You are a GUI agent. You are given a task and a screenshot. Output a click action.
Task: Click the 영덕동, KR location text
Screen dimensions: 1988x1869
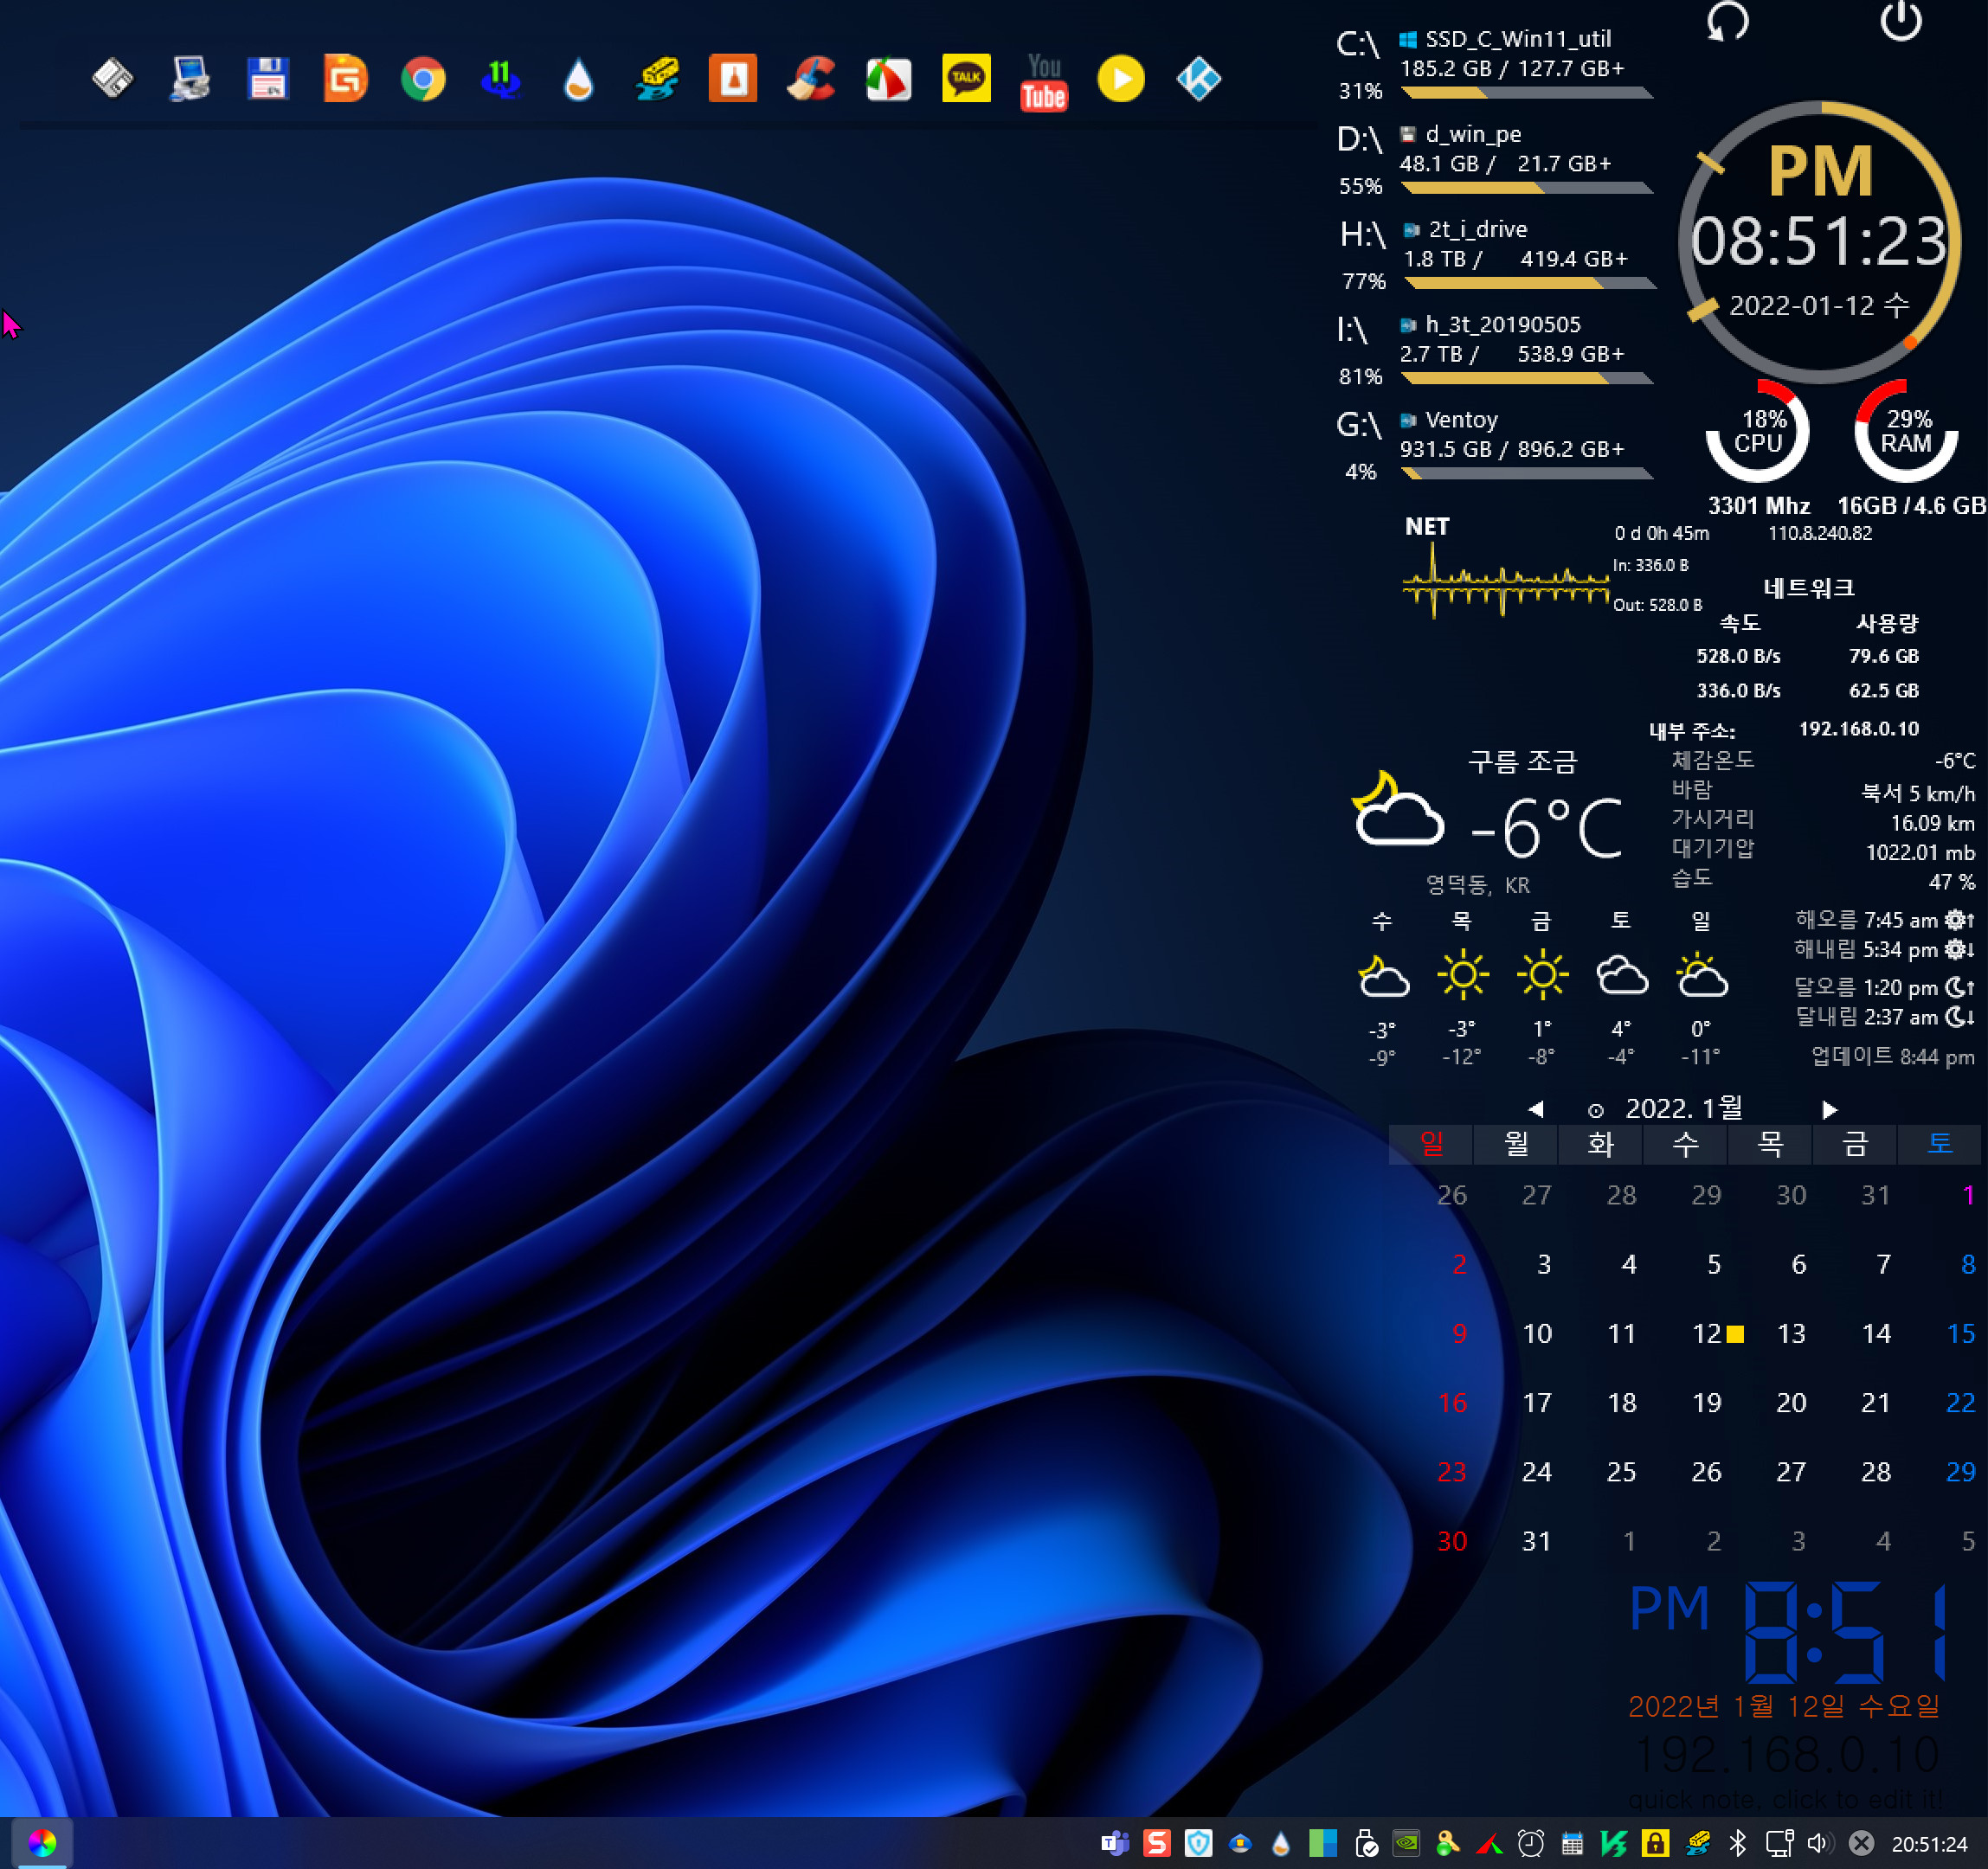[1477, 885]
